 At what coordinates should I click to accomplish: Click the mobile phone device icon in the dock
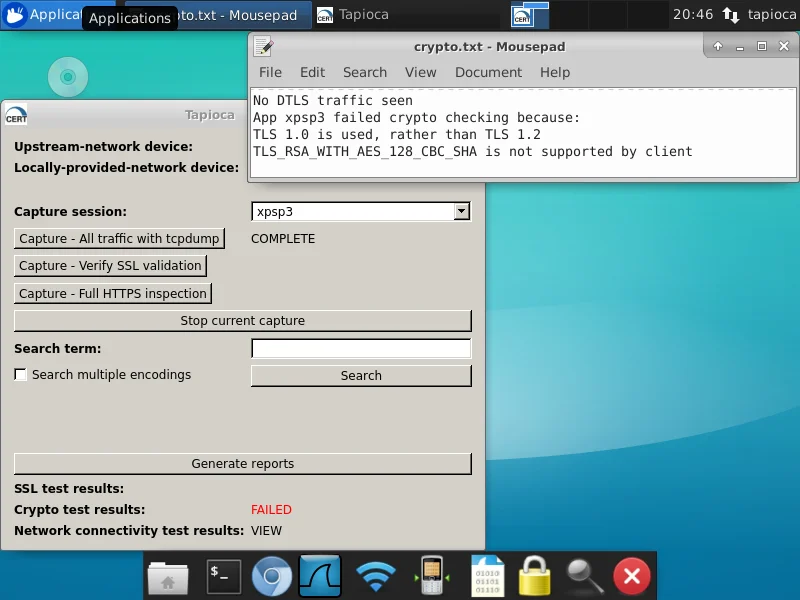pos(430,576)
